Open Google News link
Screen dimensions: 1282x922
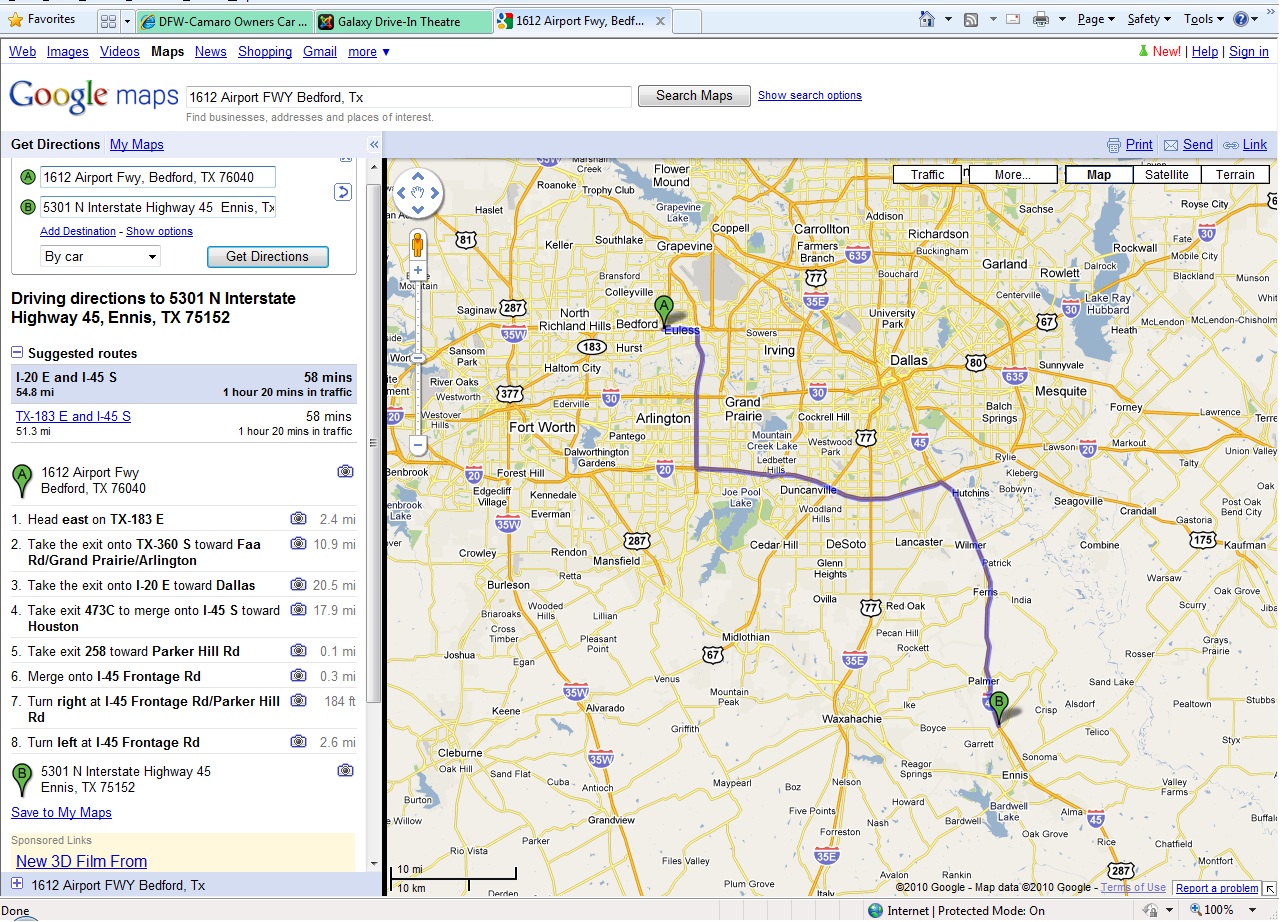pyautogui.click(x=211, y=51)
